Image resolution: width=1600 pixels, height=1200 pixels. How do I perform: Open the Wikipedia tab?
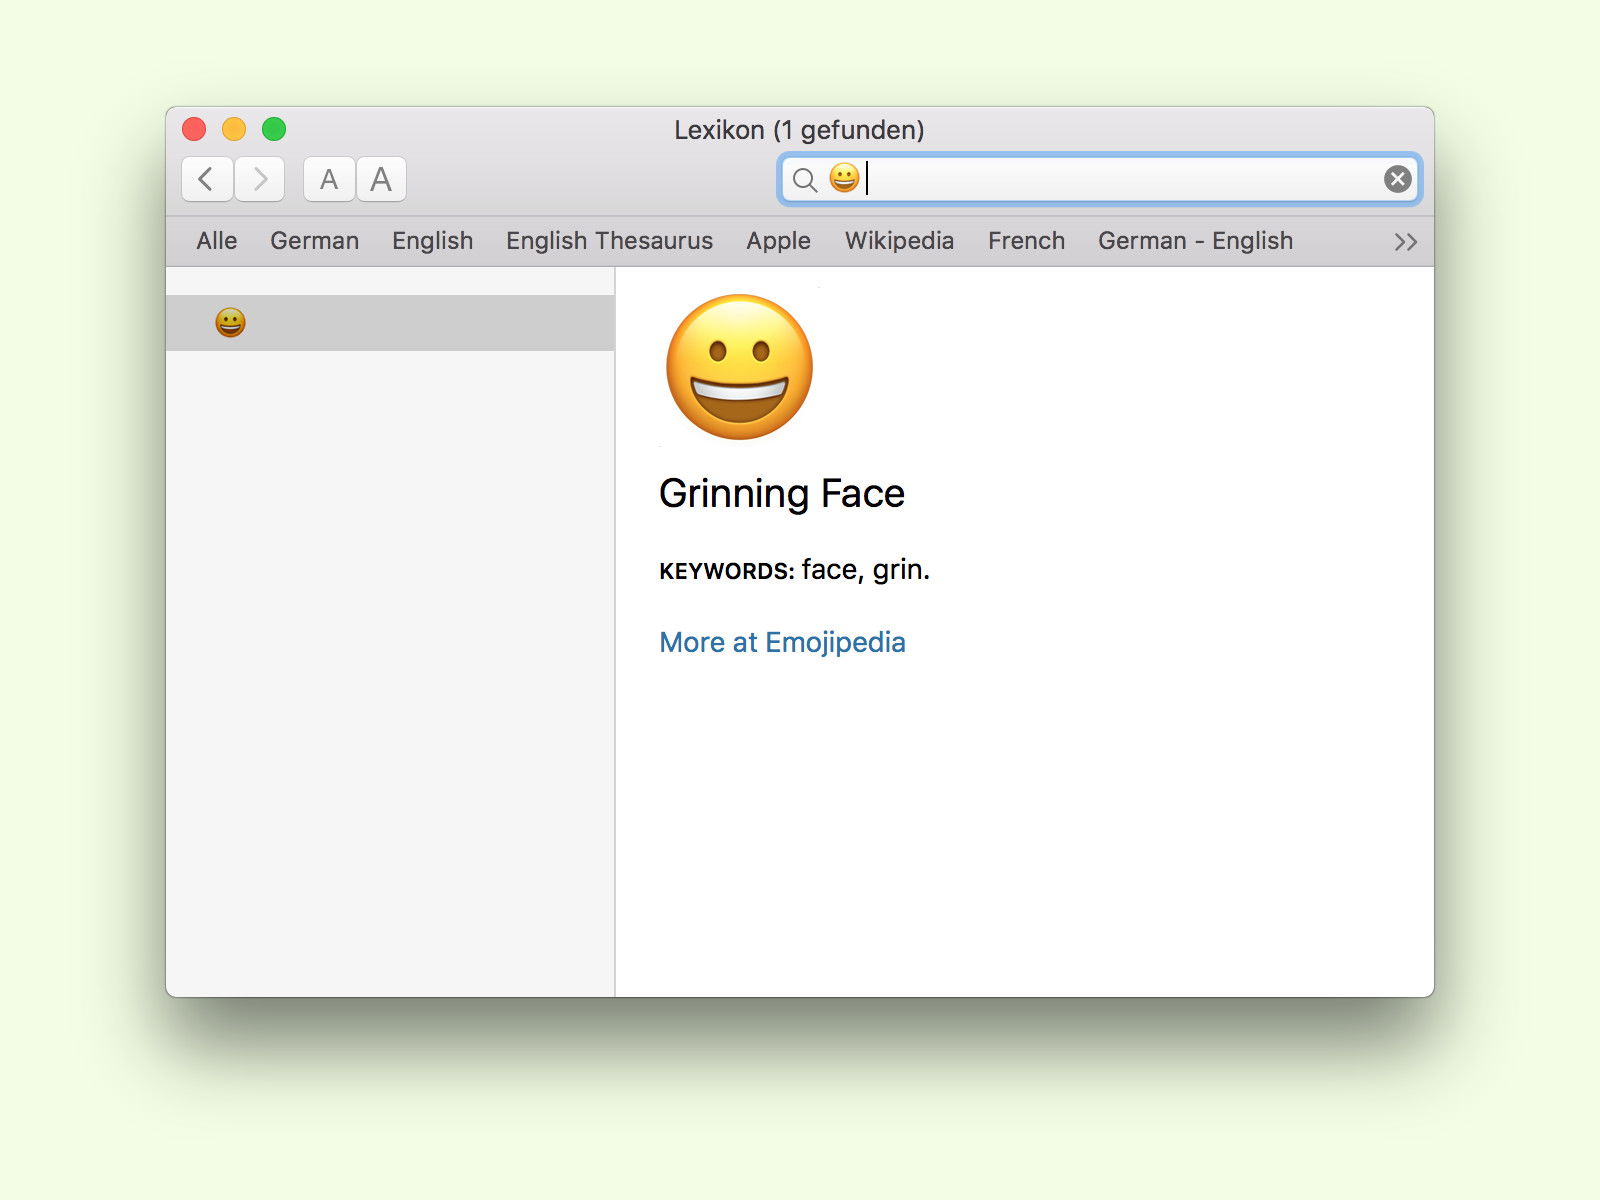(x=899, y=241)
